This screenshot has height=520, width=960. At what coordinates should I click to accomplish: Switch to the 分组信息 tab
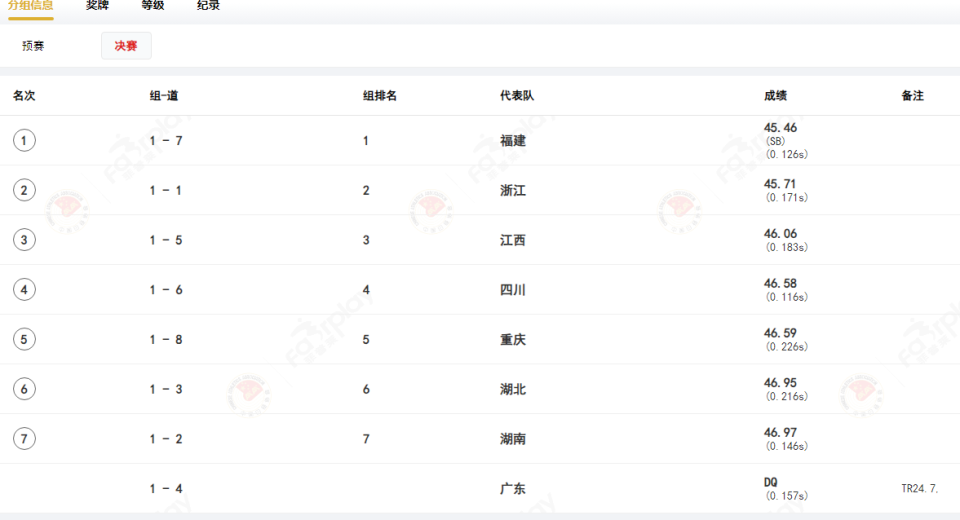[31, 6]
